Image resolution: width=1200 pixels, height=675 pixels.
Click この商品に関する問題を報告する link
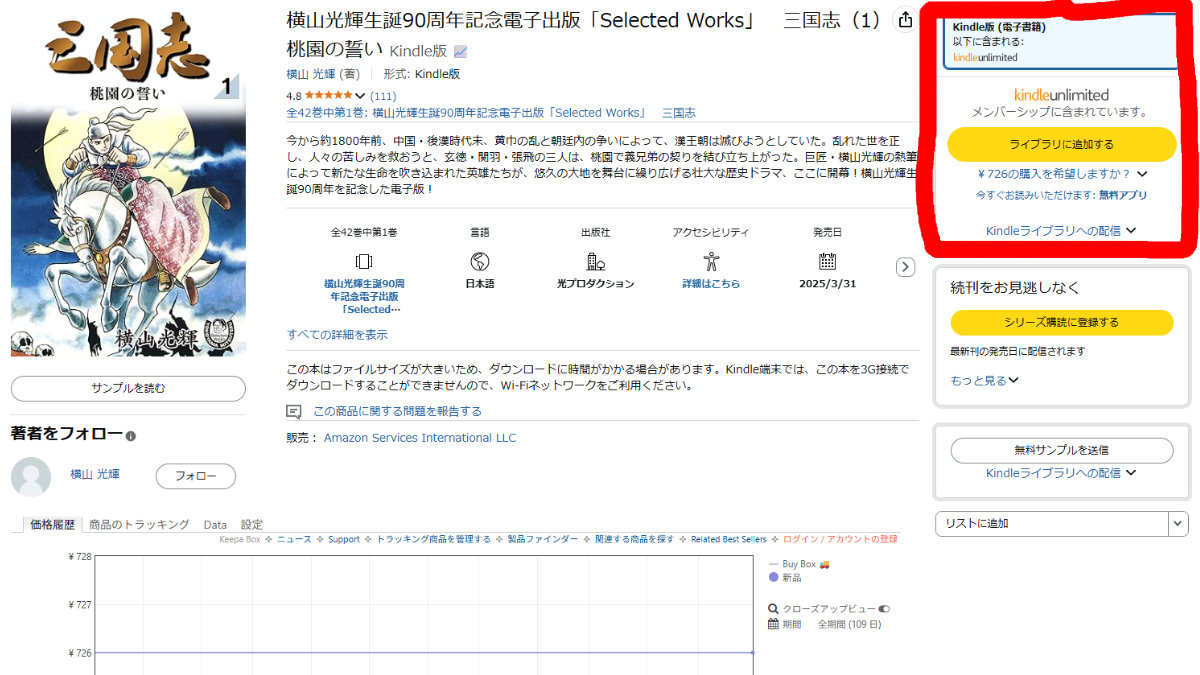[397, 411]
